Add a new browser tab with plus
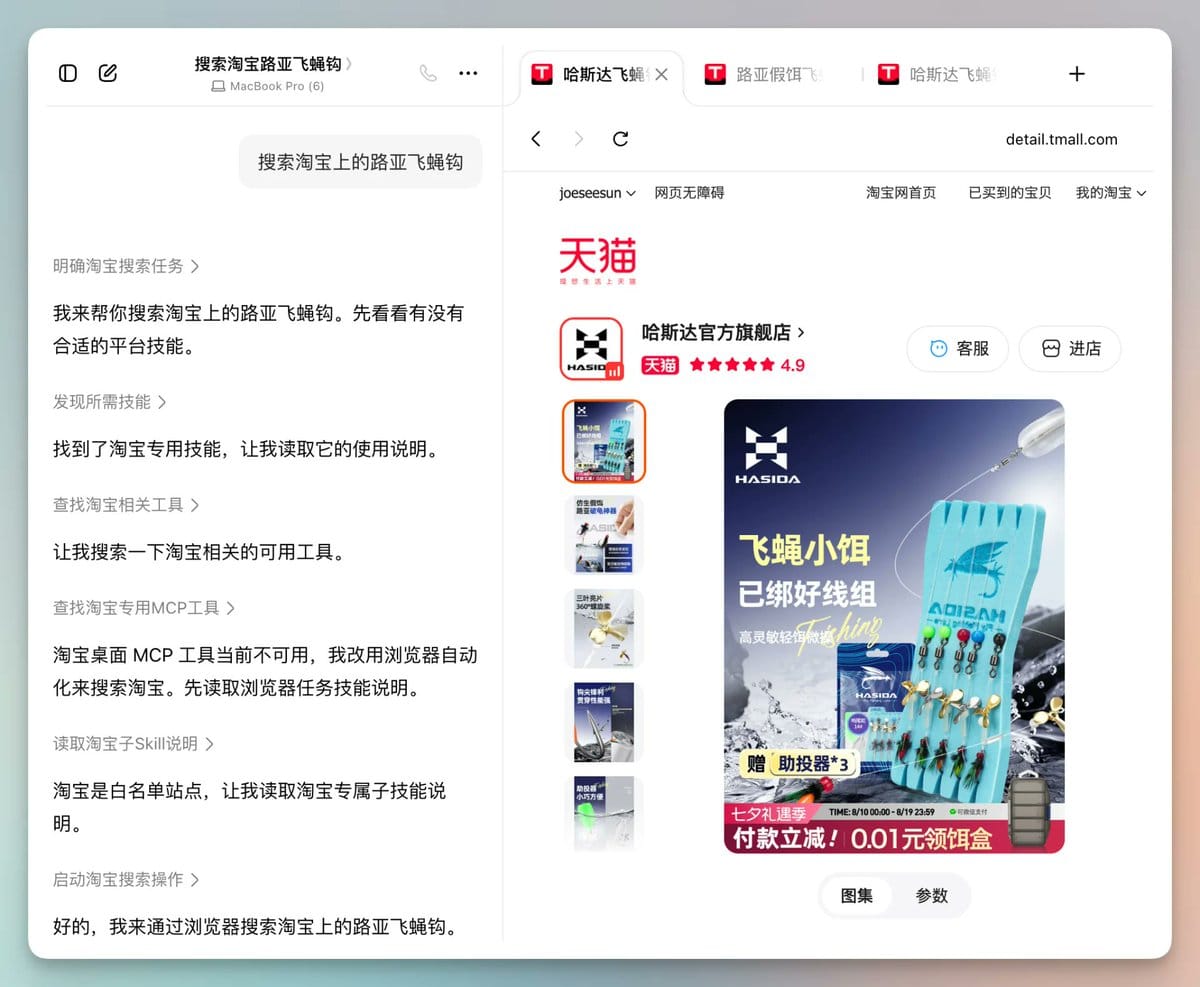Image resolution: width=1200 pixels, height=987 pixels. point(1077,74)
